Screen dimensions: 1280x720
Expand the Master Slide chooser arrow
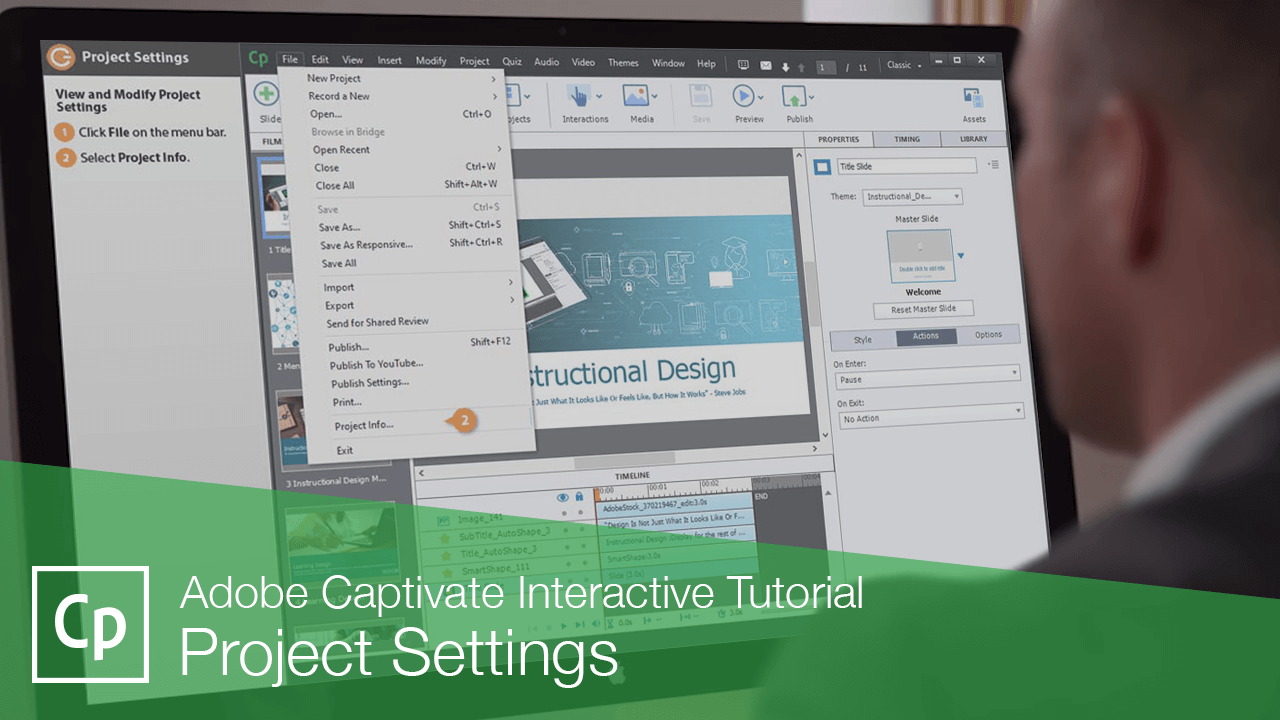(961, 256)
